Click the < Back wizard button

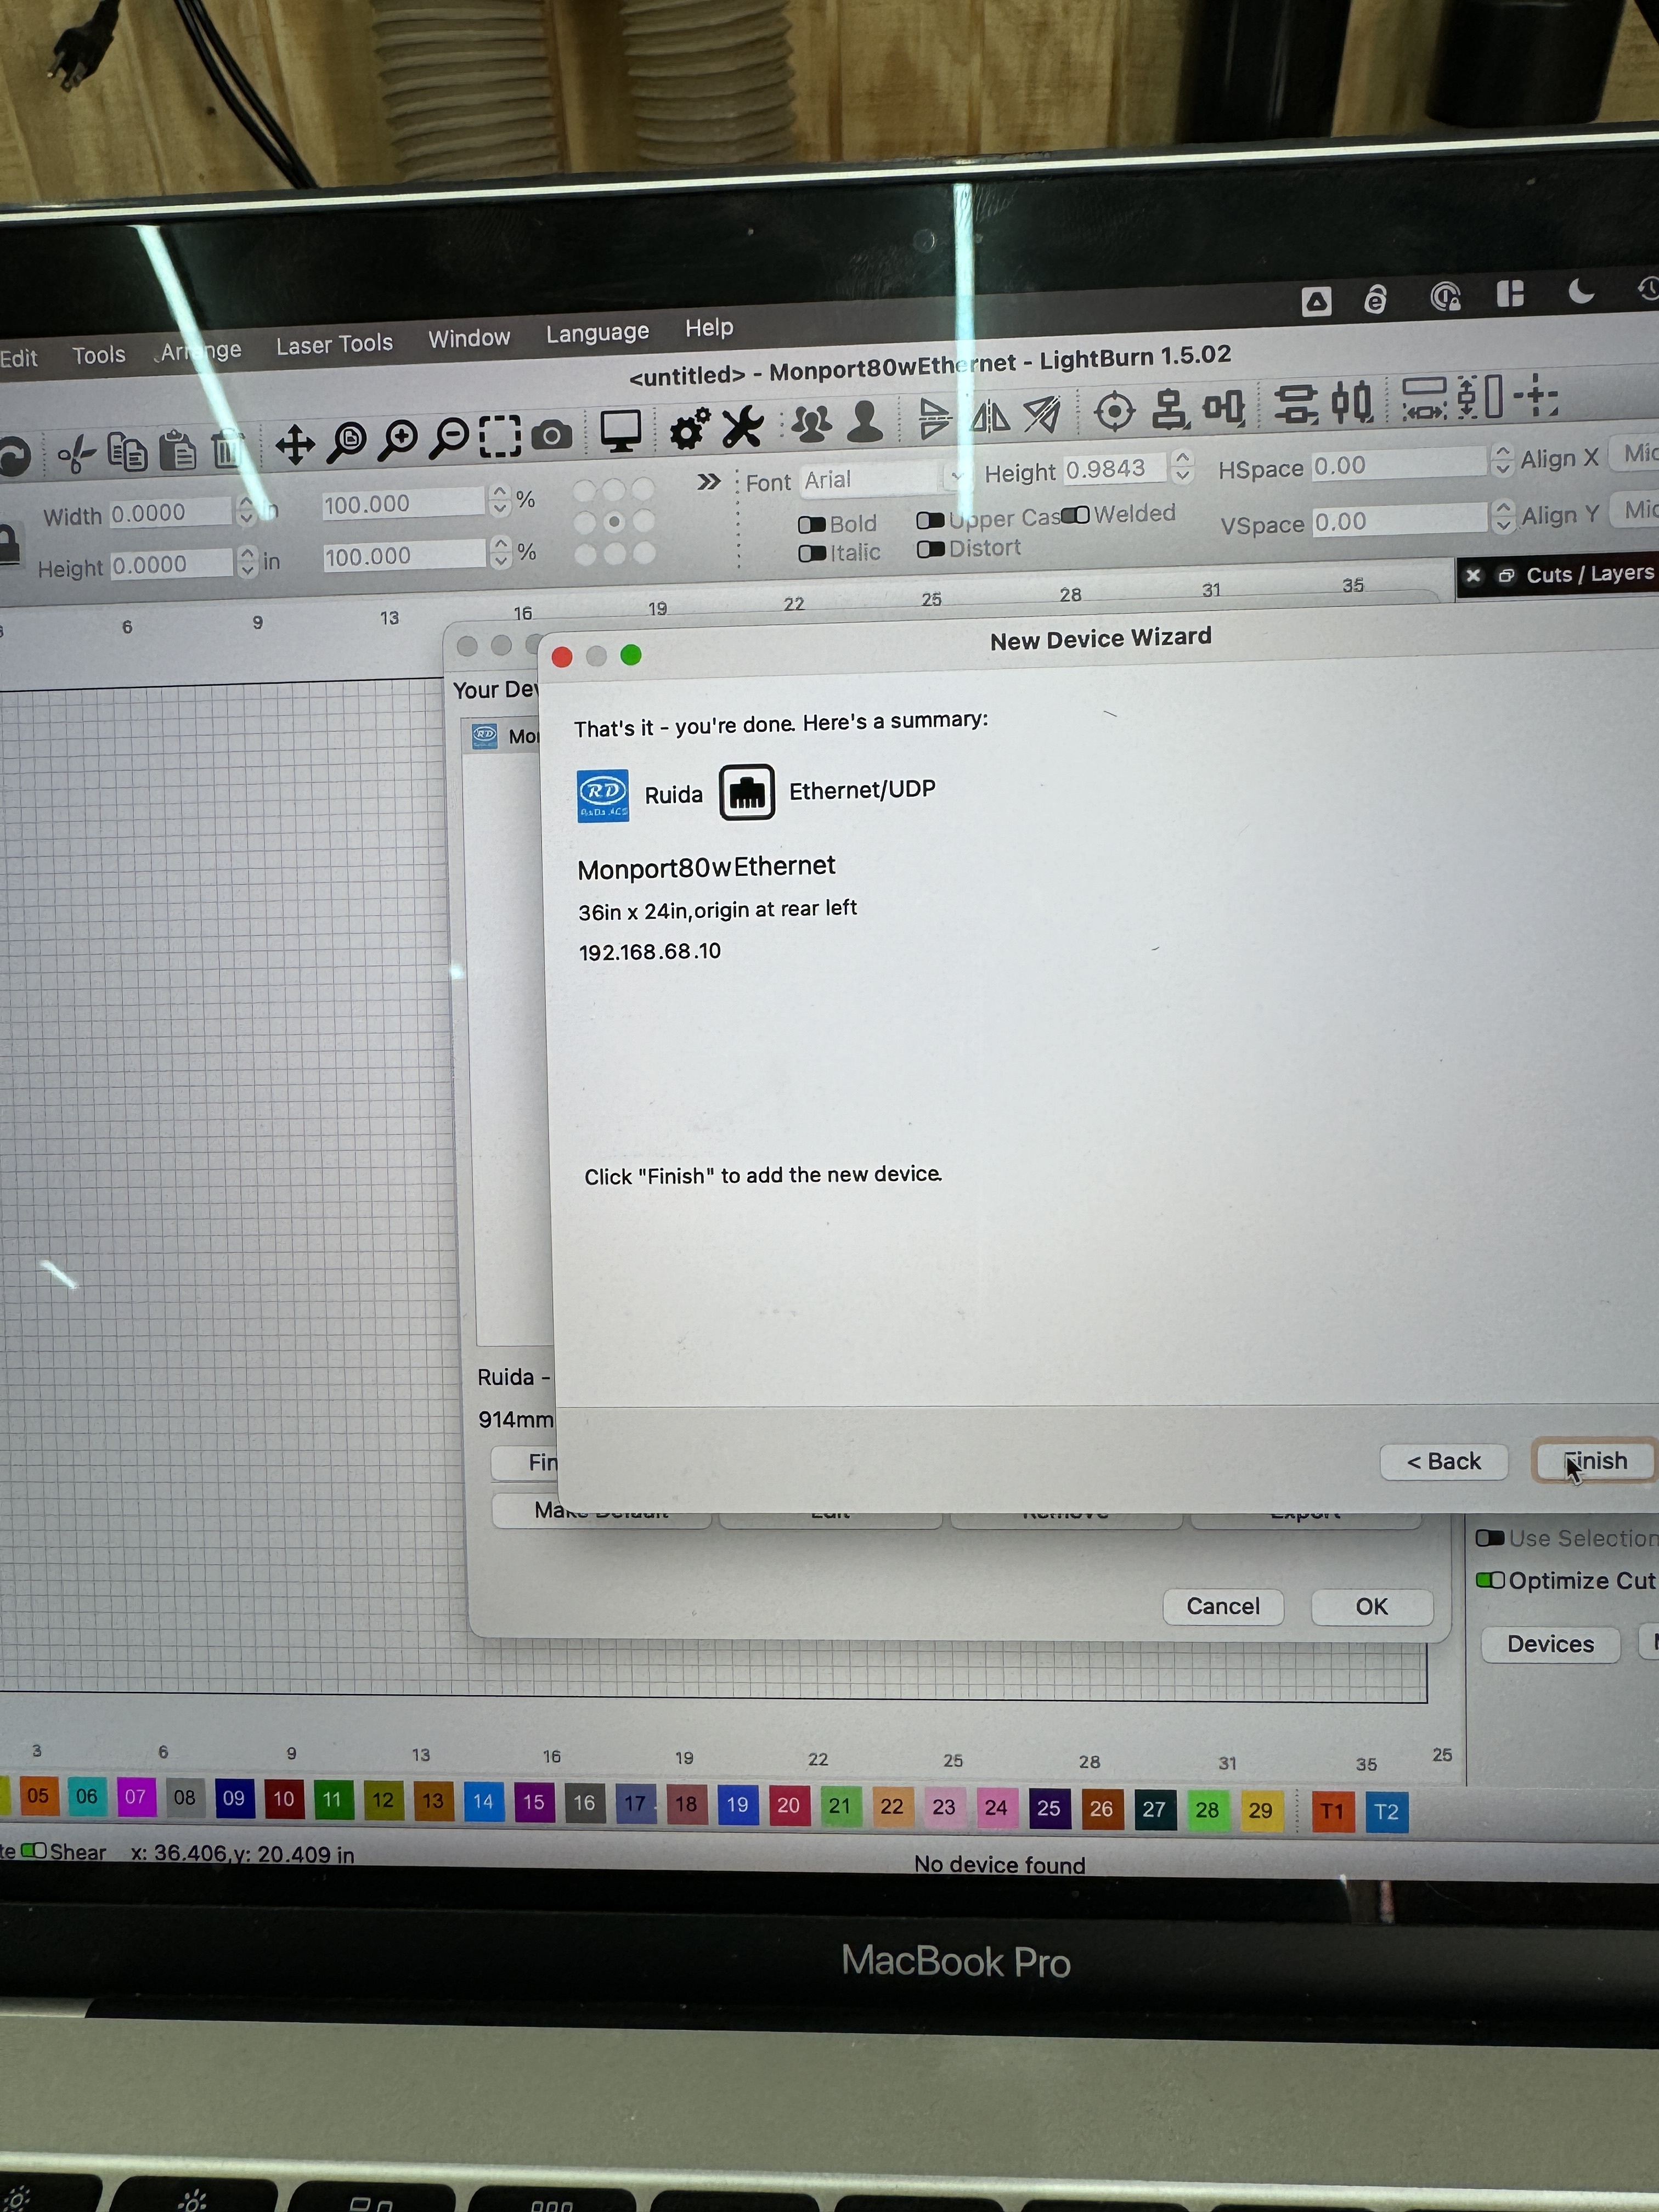(x=1443, y=1462)
